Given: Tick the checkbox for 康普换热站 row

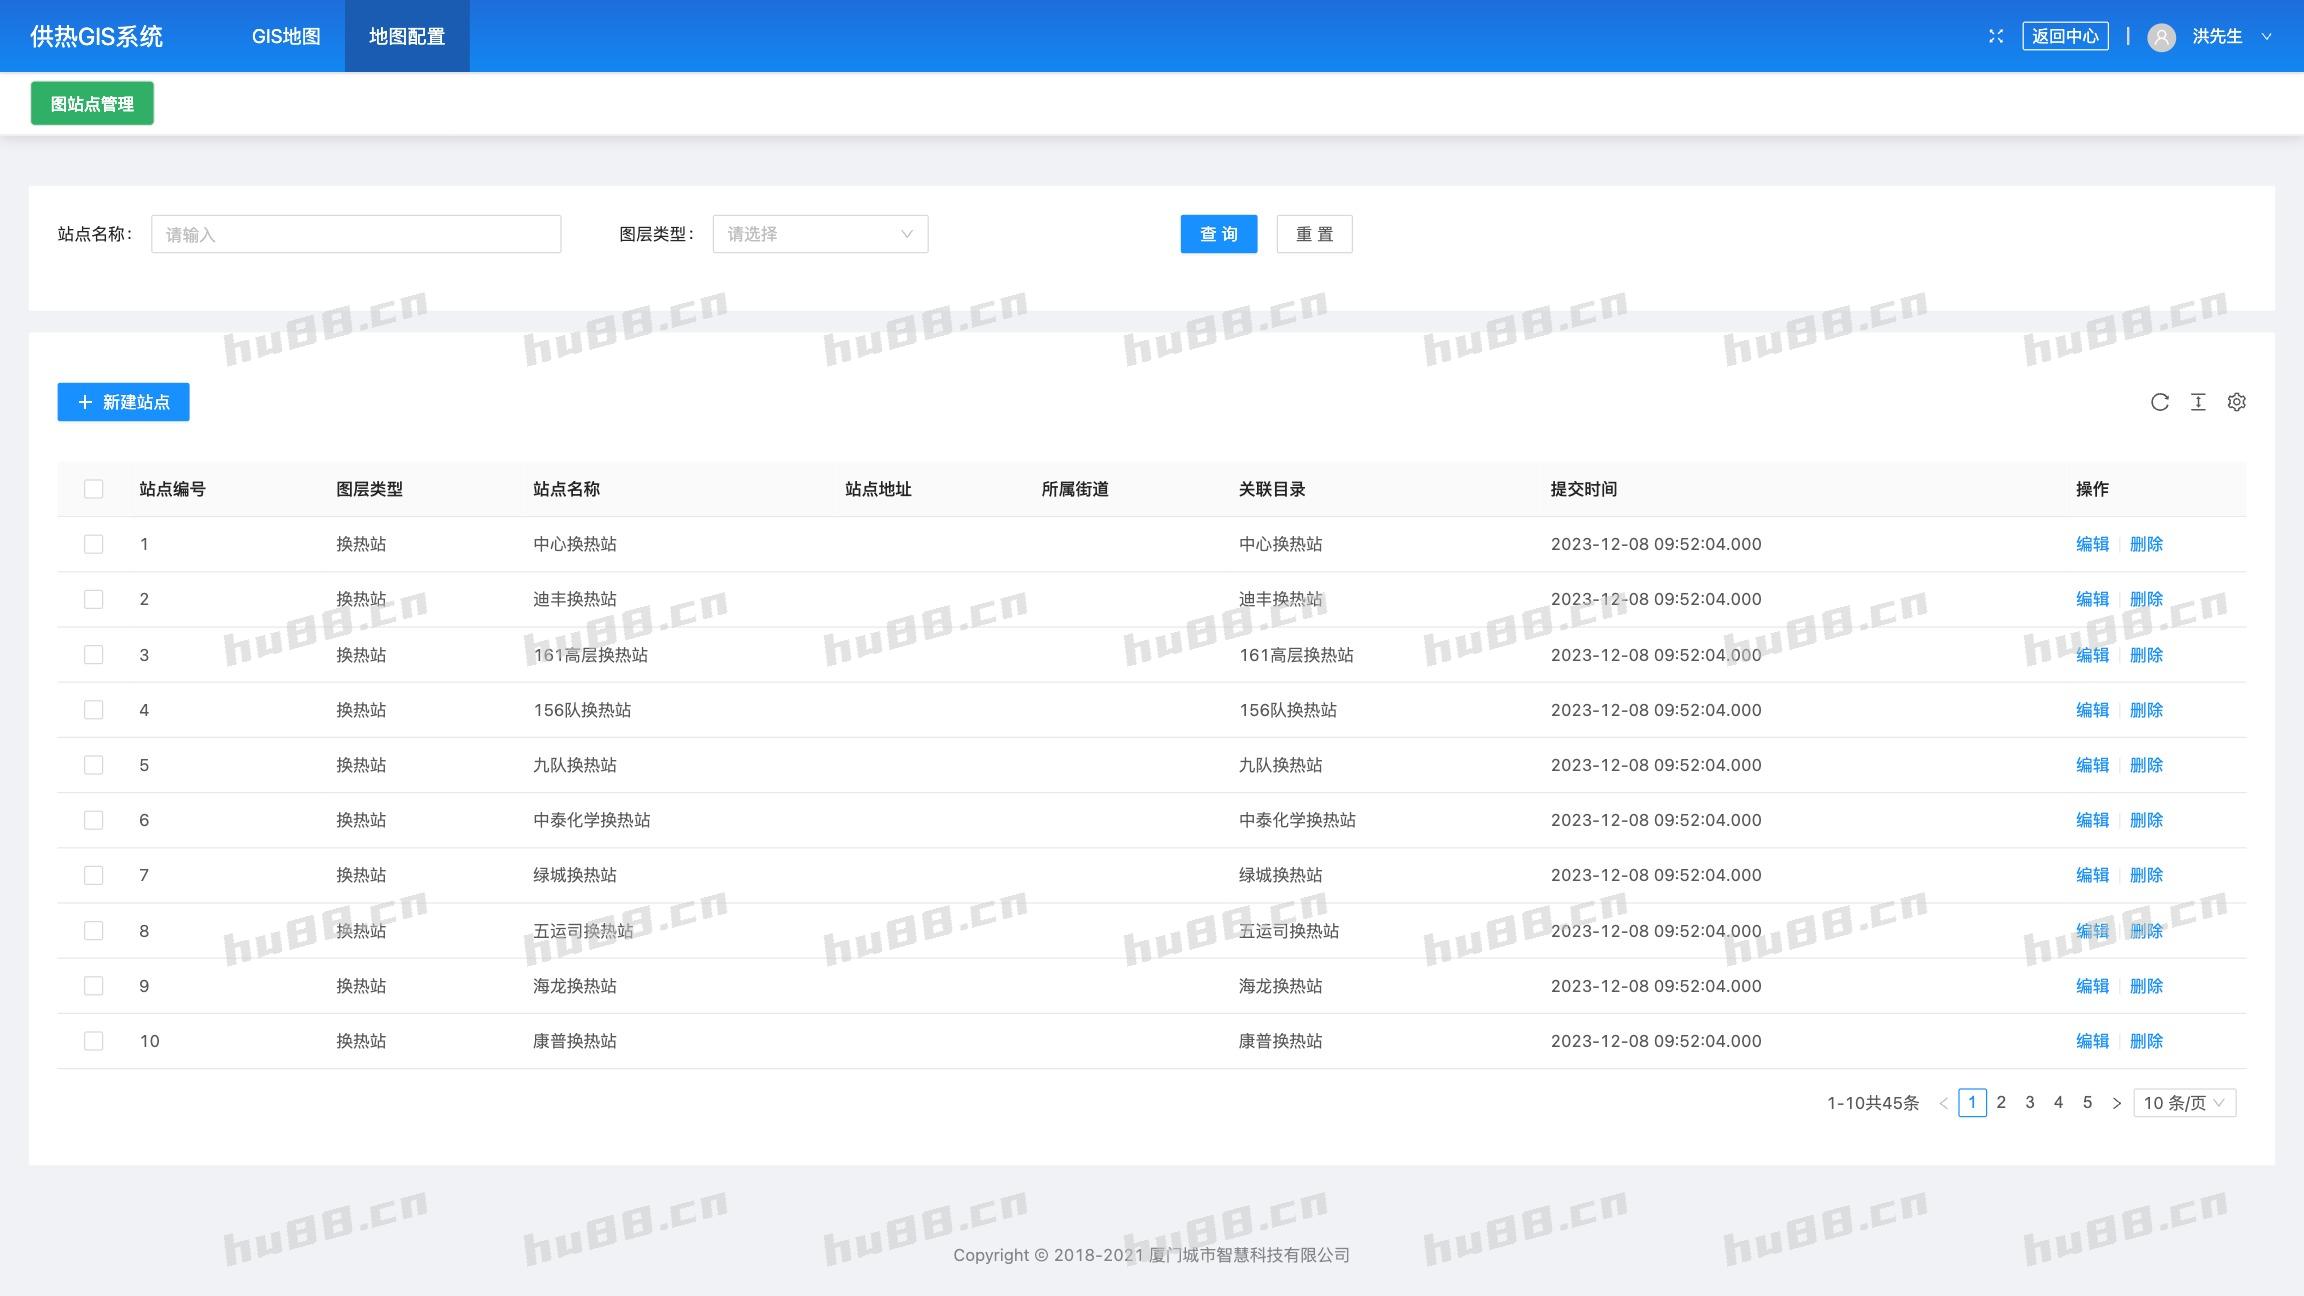Looking at the screenshot, I should coord(94,1041).
